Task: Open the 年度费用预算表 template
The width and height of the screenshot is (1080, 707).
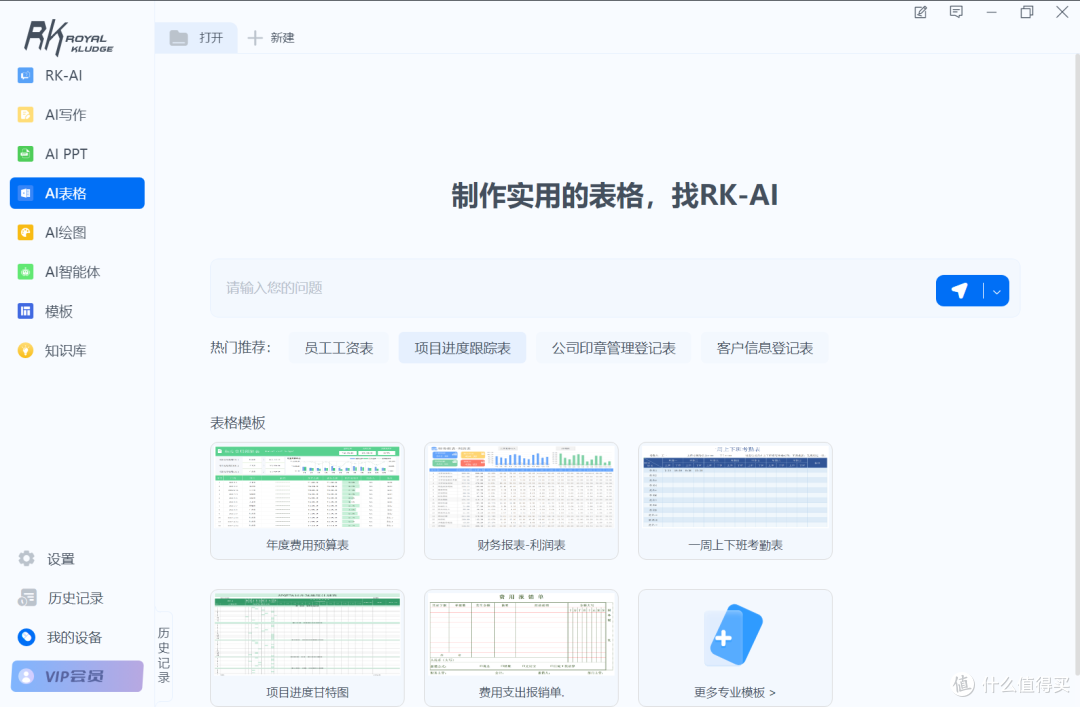Action: (x=307, y=501)
